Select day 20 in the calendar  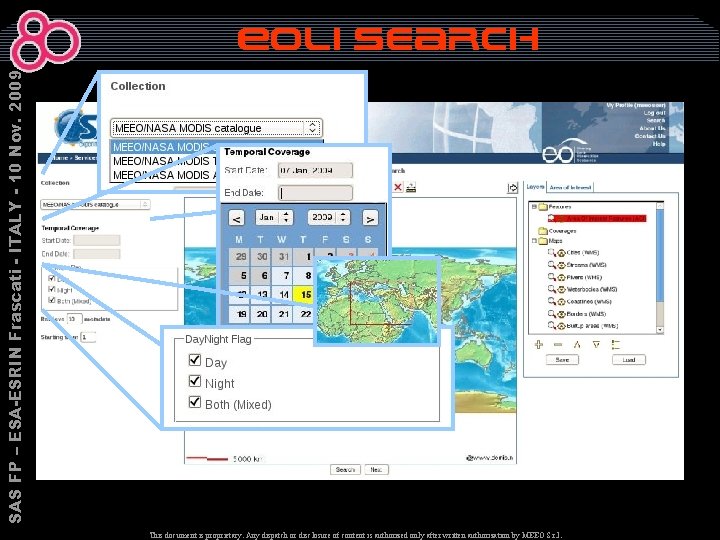pos(262,314)
